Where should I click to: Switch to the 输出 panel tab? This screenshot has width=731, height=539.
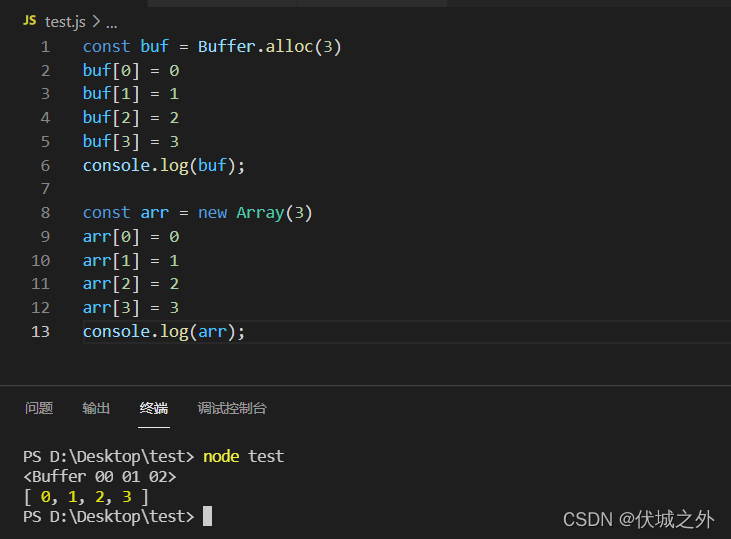96,408
